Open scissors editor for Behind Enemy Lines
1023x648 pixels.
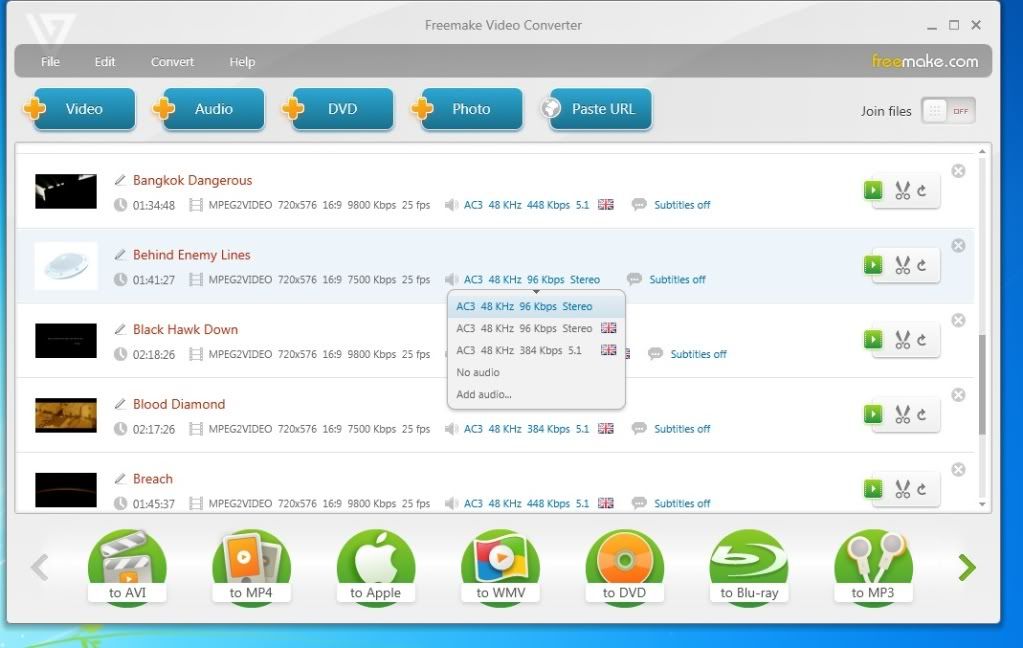(x=902, y=265)
